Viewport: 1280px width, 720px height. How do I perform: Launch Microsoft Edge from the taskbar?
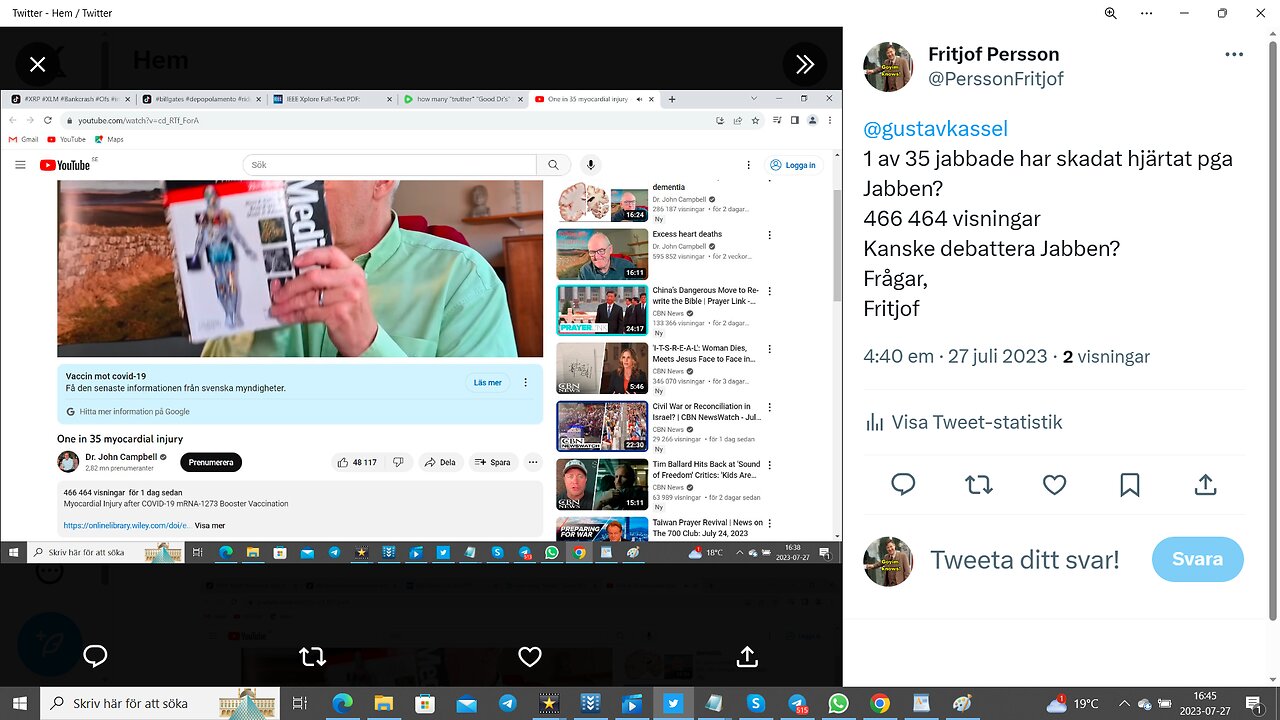click(x=342, y=703)
